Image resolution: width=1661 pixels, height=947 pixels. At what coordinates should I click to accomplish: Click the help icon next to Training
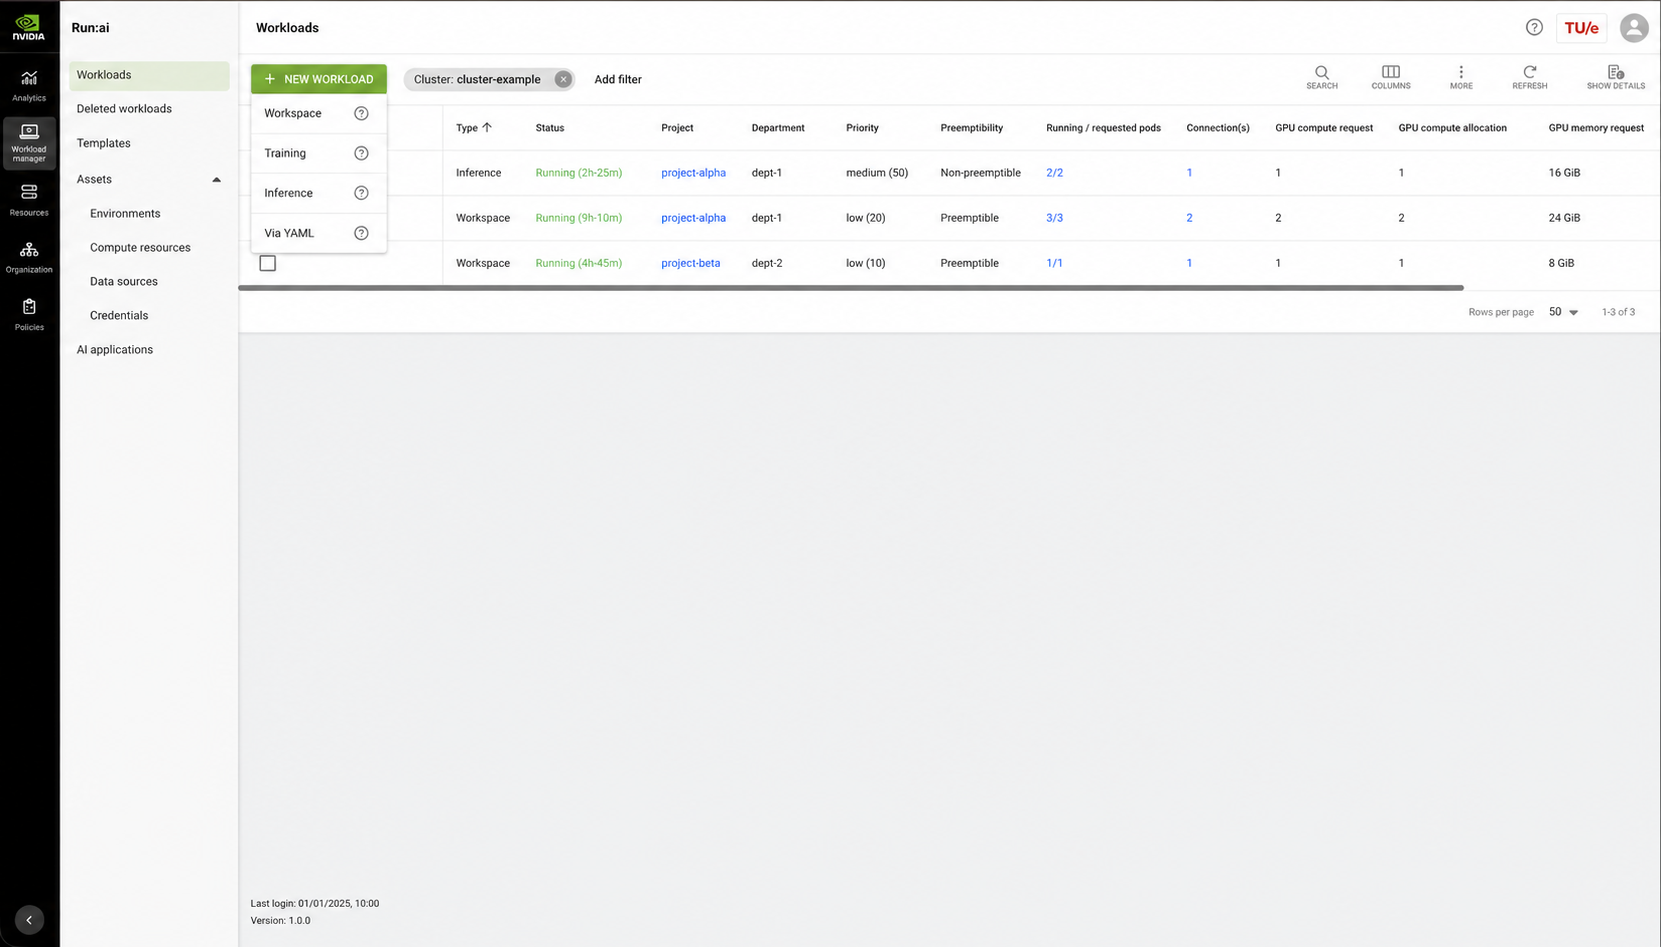coord(361,153)
